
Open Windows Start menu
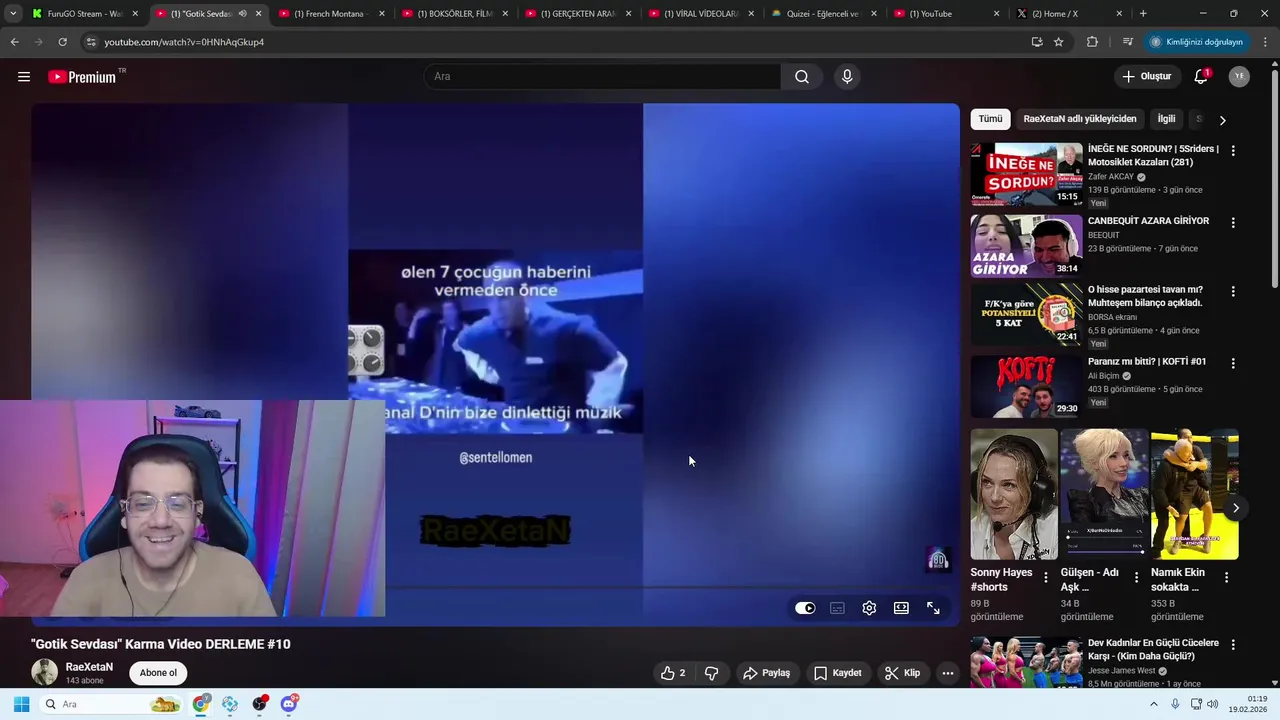click(21, 704)
